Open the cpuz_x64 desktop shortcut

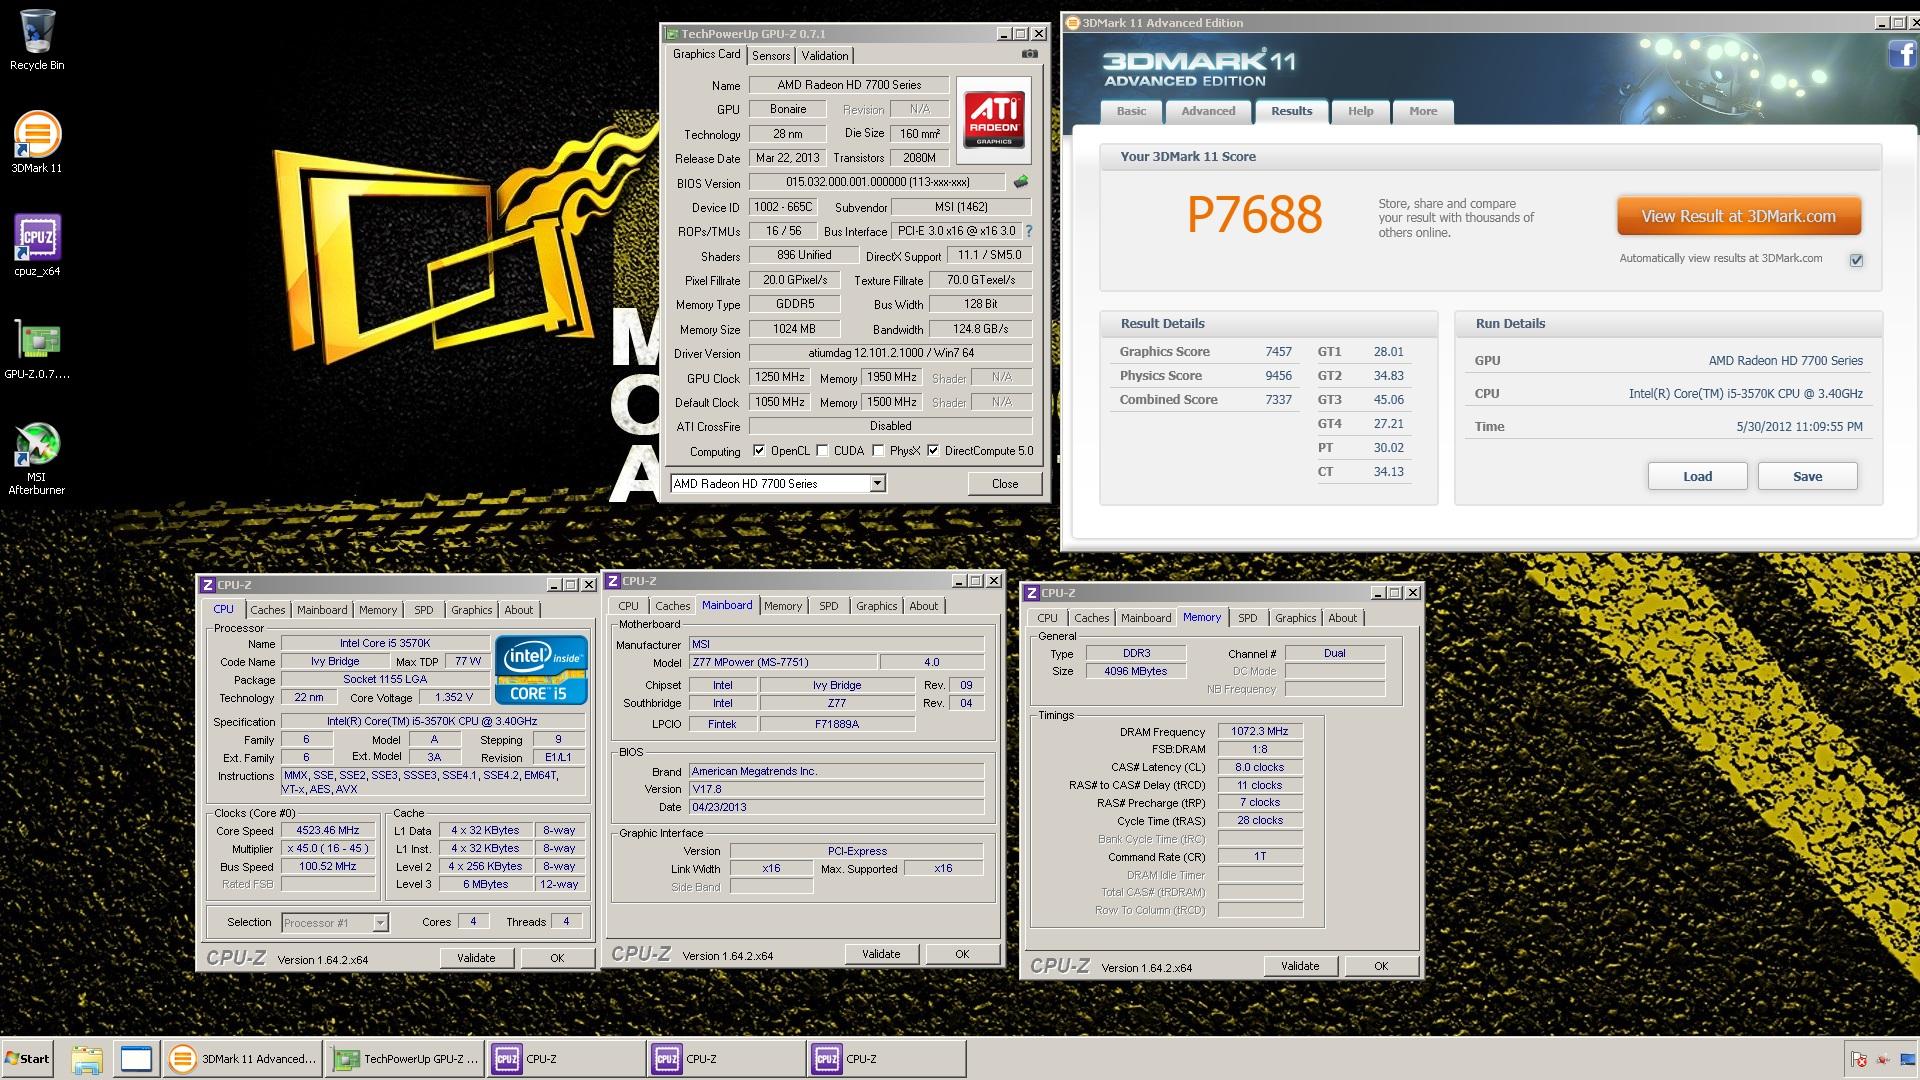(37, 245)
